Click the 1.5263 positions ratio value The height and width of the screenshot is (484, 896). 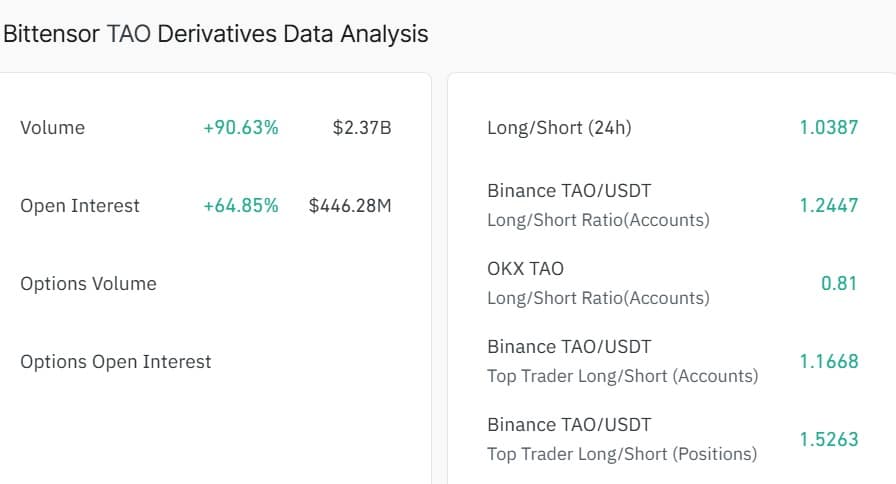tap(828, 440)
